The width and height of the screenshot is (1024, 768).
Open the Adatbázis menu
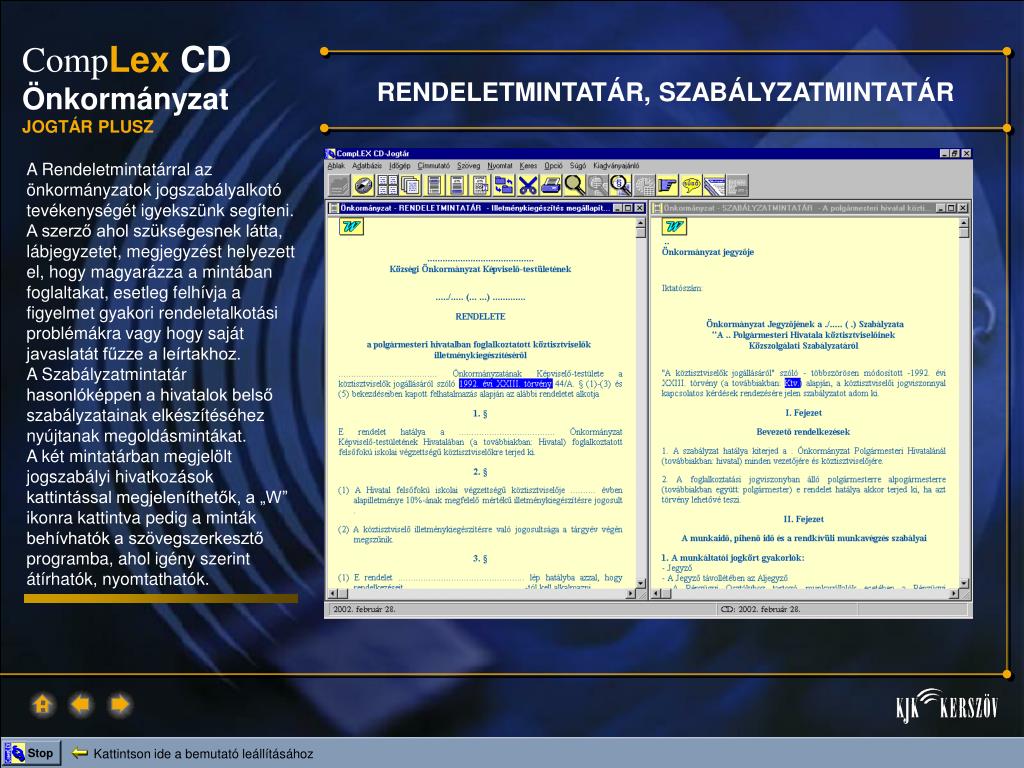(x=367, y=166)
